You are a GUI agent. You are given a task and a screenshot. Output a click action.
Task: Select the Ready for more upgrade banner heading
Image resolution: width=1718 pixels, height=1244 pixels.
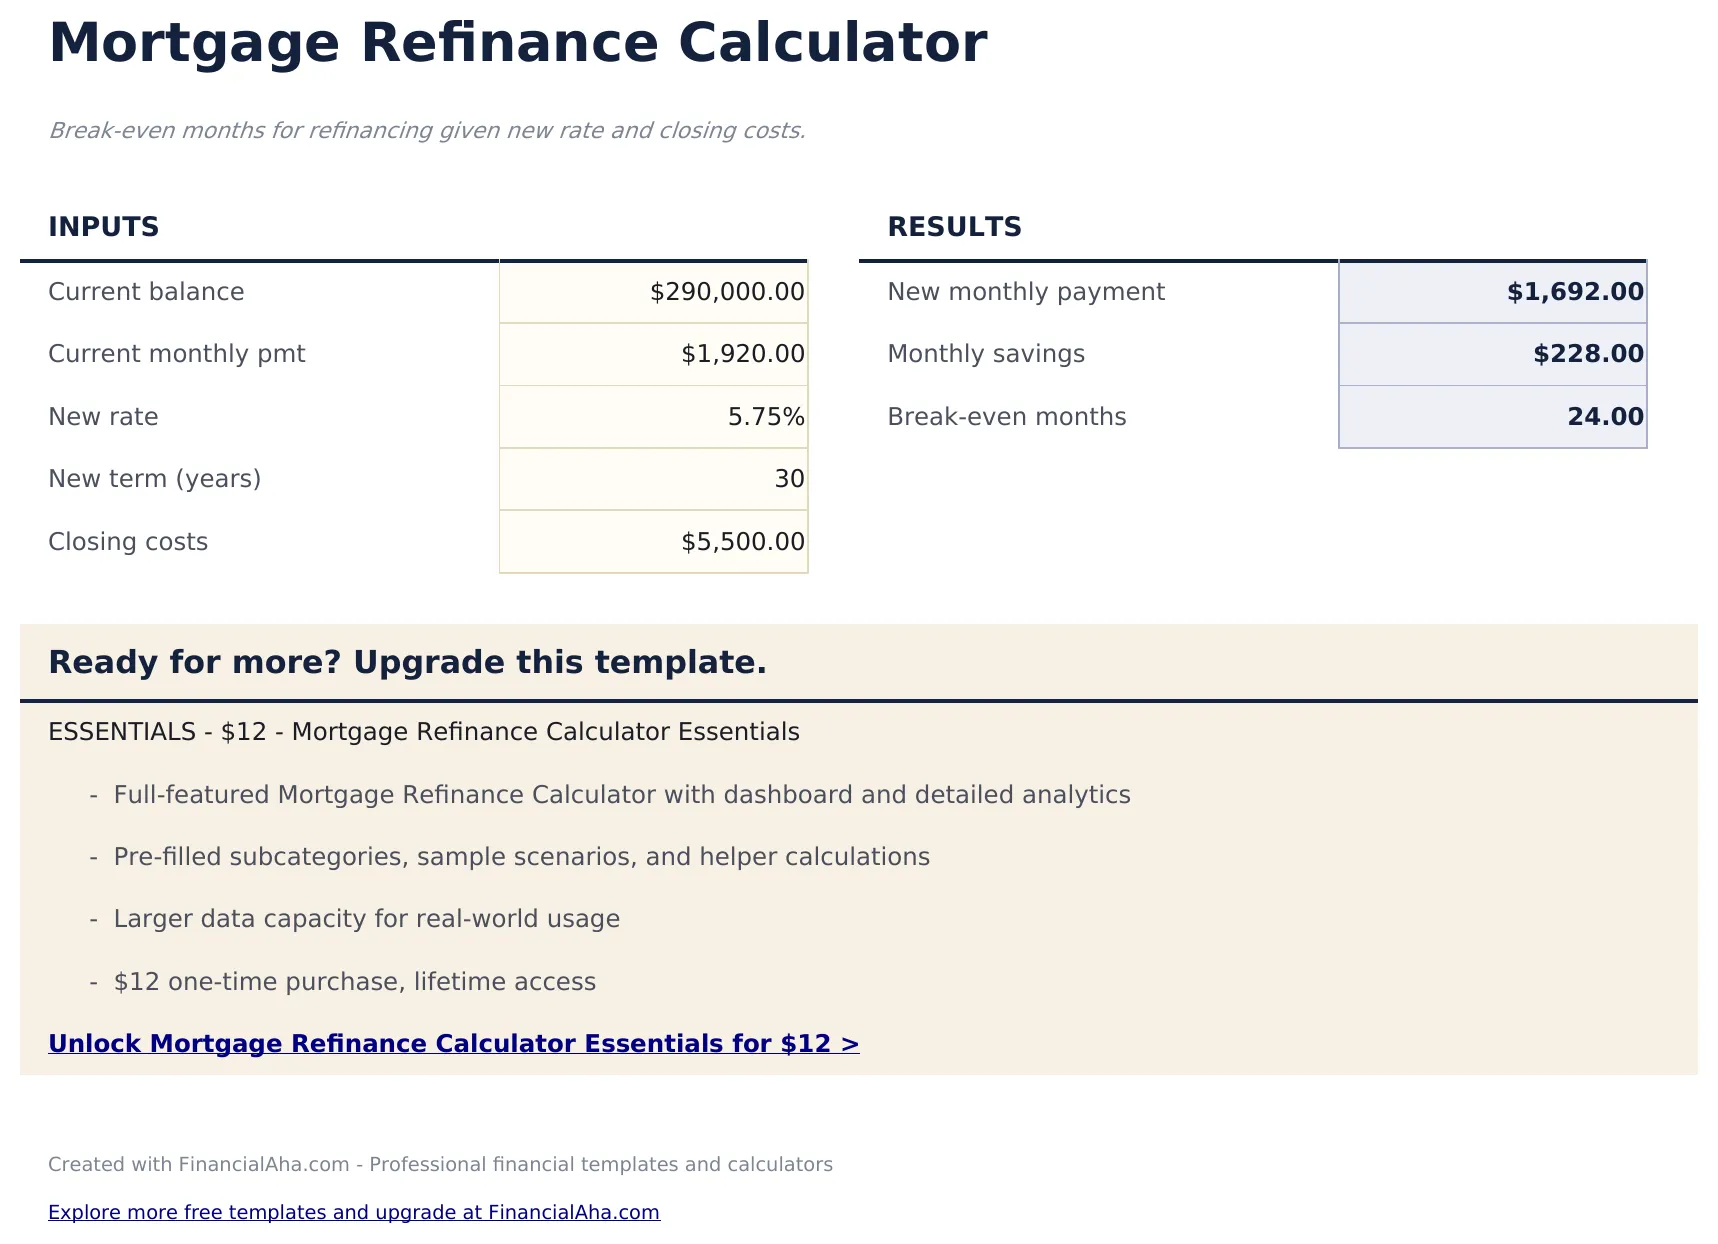[x=408, y=662]
